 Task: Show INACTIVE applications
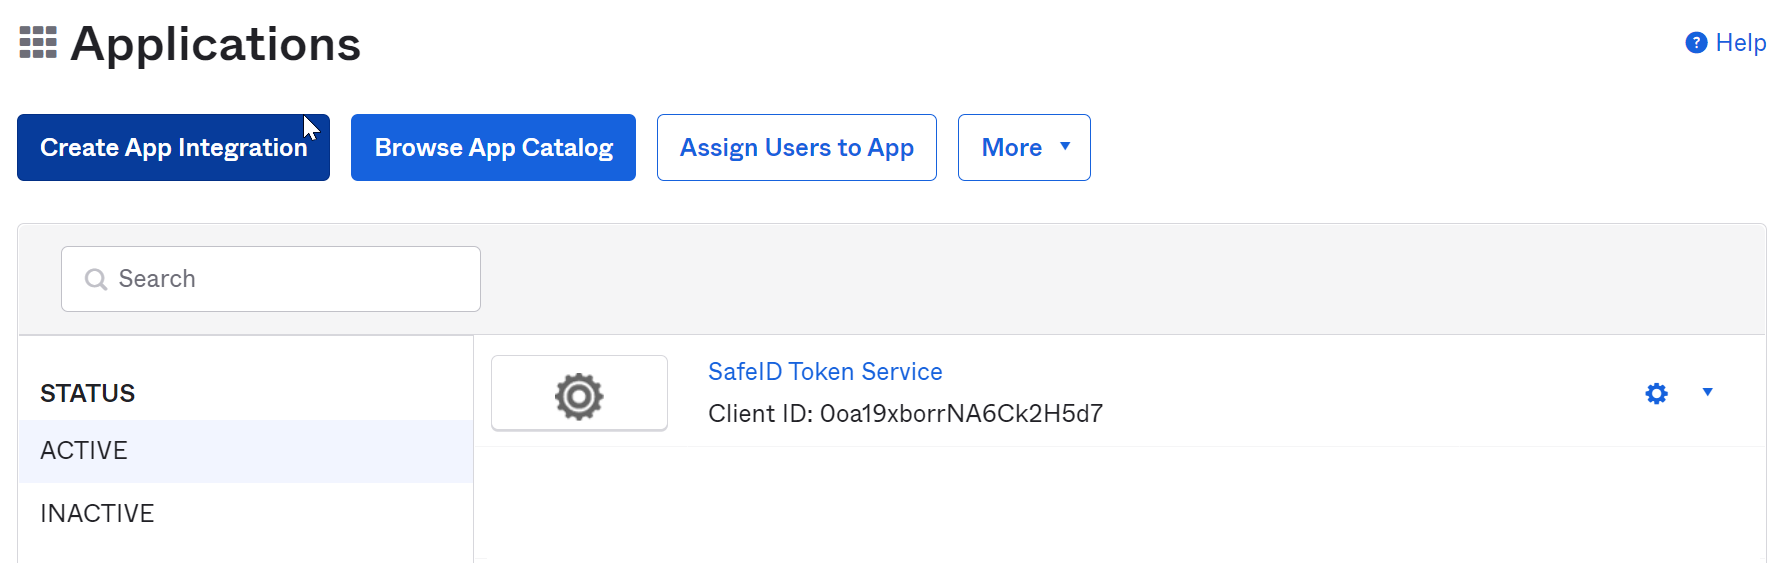(97, 514)
